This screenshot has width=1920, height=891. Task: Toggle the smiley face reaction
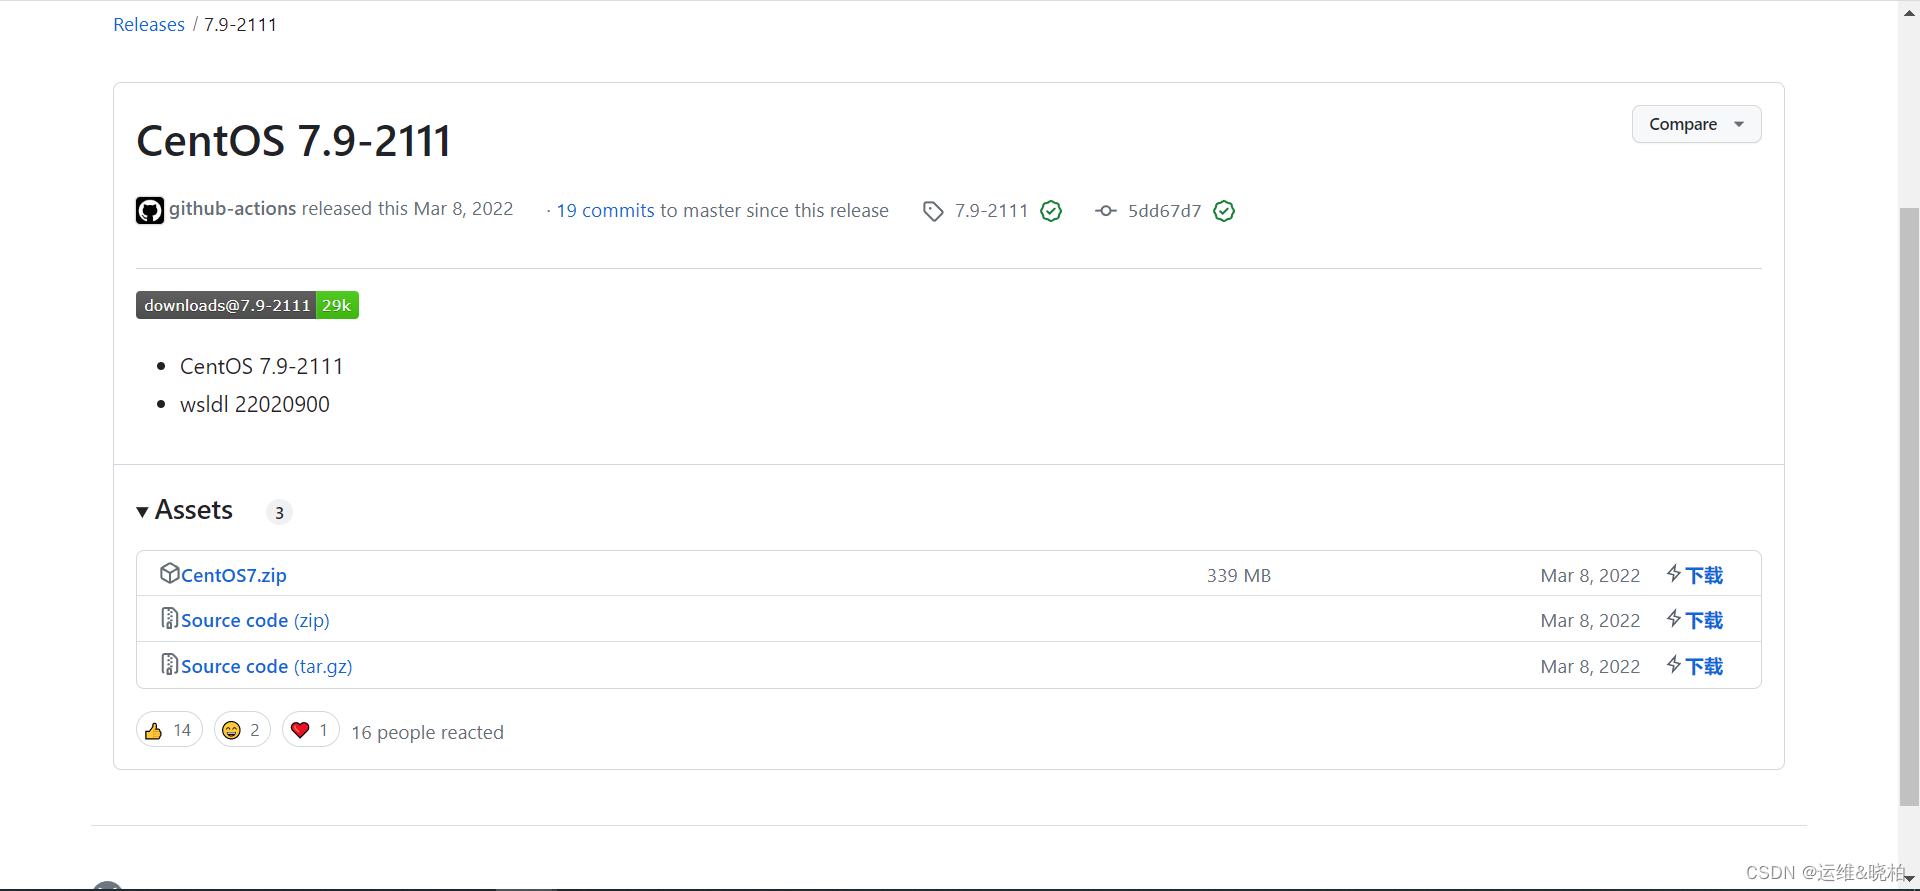click(x=242, y=730)
